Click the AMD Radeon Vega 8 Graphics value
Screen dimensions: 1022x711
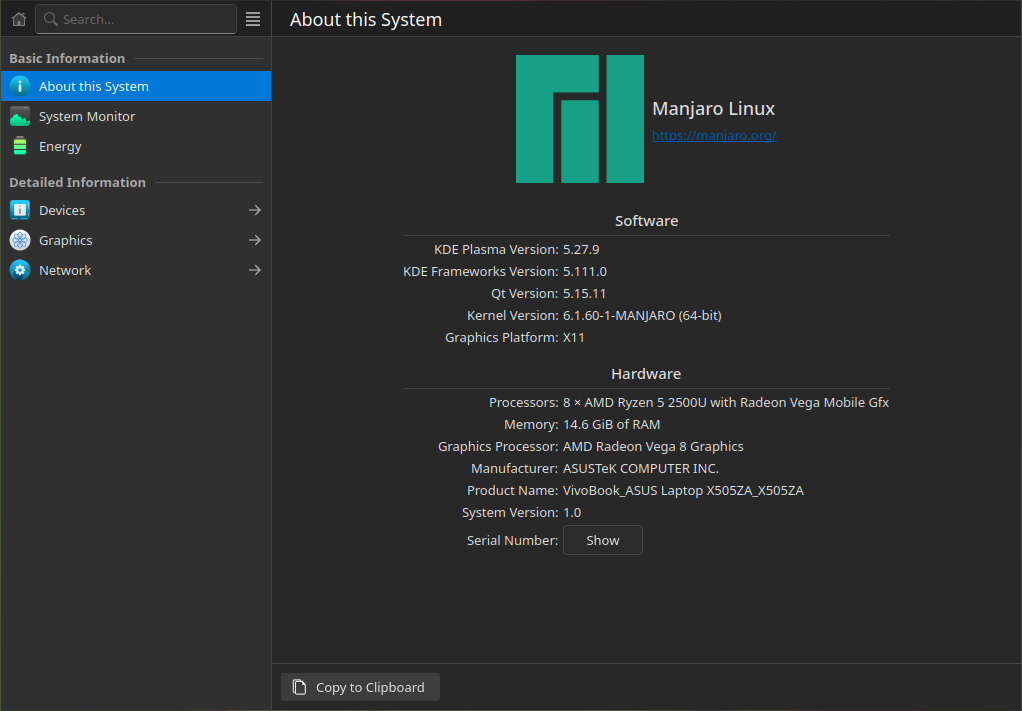click(652, 446)
